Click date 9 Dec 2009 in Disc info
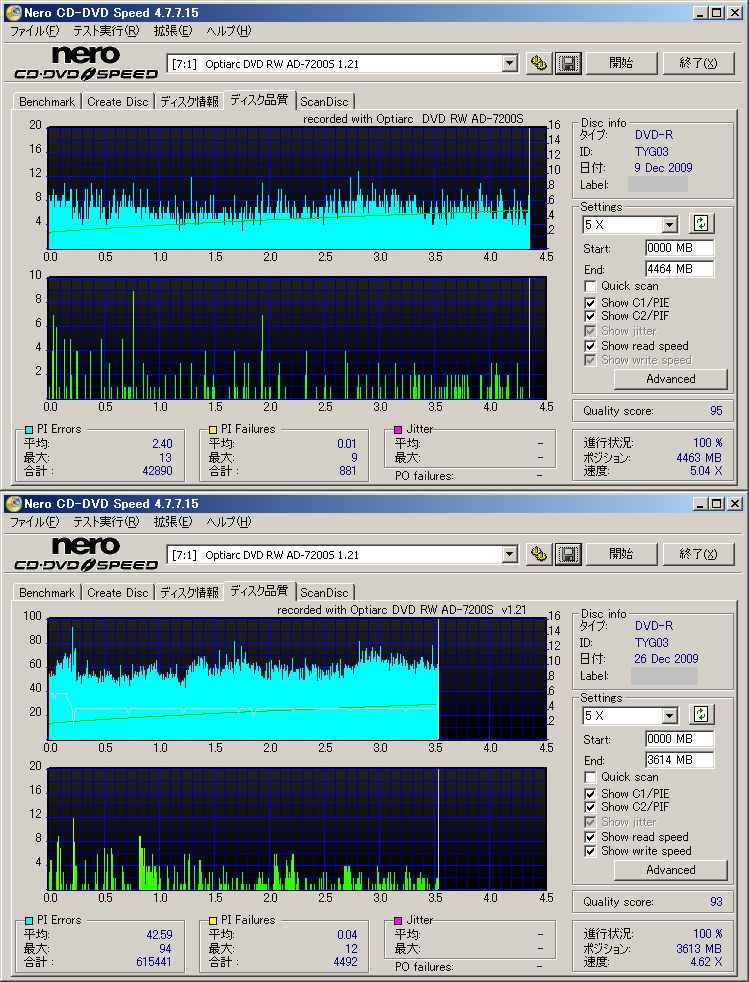 pos(663,168)
